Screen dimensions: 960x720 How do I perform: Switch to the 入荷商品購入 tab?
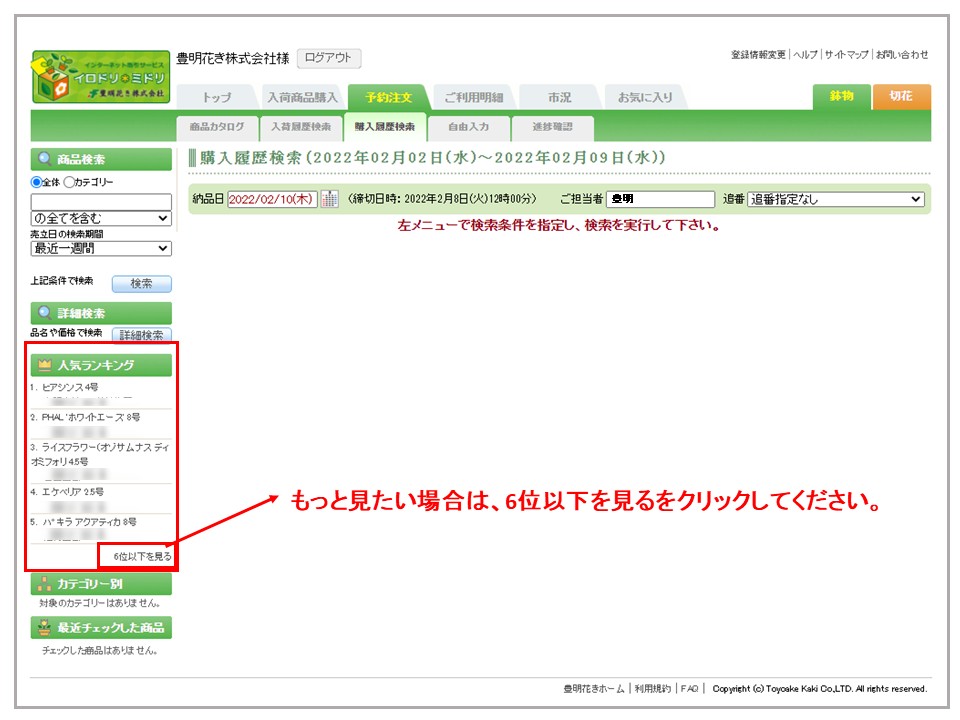(303, 98)
